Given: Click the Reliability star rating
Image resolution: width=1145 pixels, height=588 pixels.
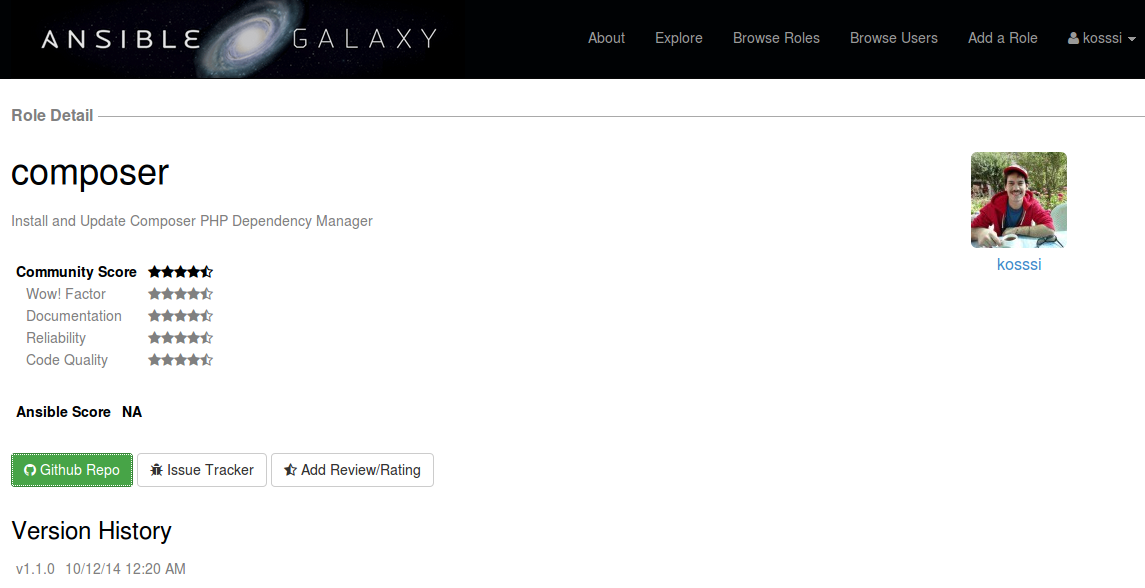Looking at the screenshot, I should click(x=180, y=337).
